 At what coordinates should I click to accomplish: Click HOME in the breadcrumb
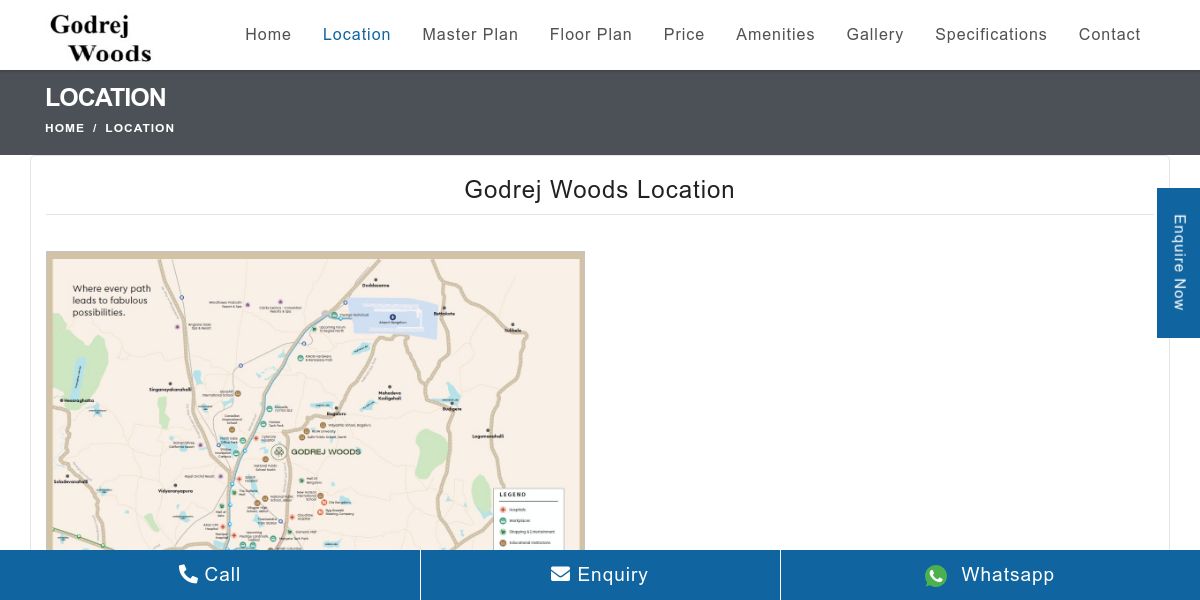(65, 128)
